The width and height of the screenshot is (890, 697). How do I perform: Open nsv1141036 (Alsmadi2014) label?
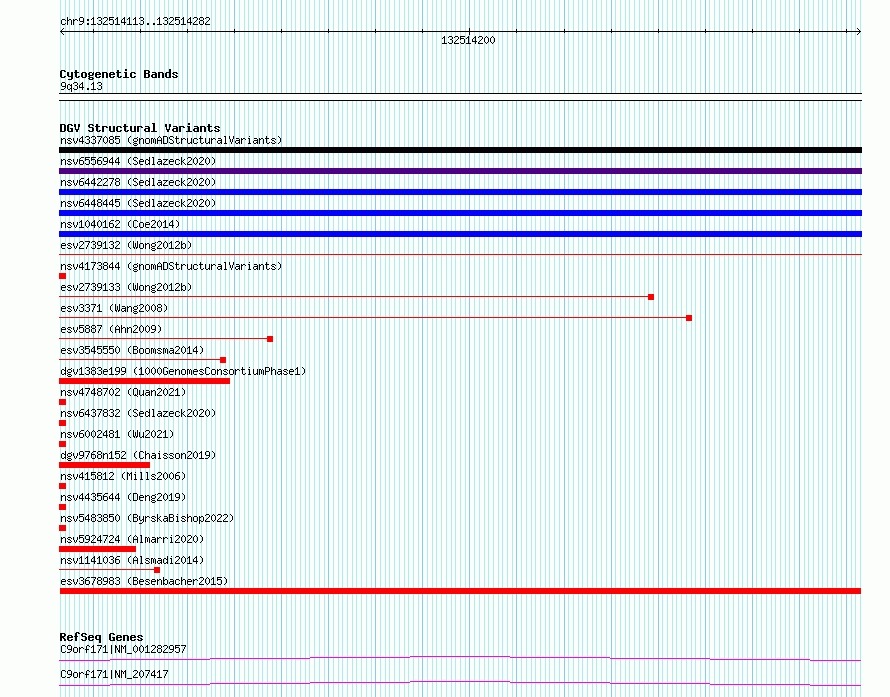click(x=132, y=560)
